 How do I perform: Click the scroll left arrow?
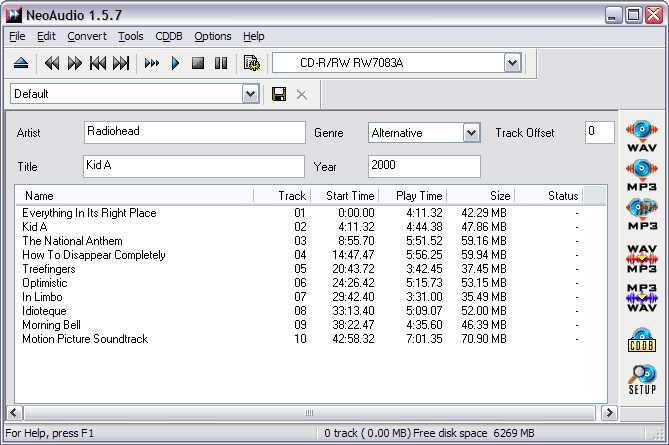[14, 413]
